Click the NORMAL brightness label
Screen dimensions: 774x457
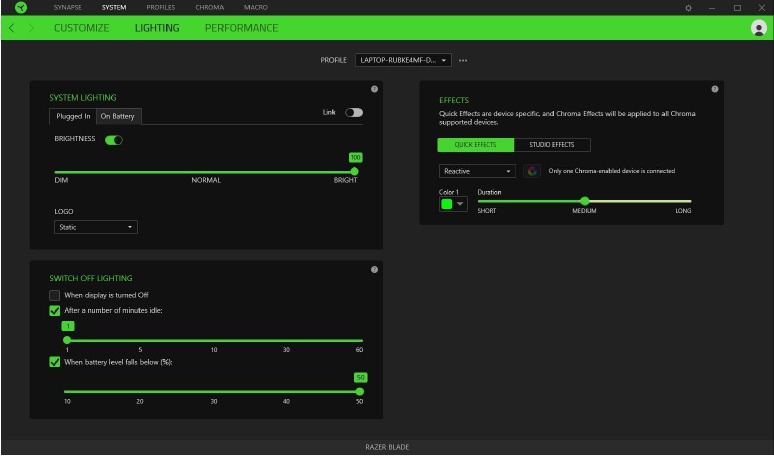[x=206, y=180]
